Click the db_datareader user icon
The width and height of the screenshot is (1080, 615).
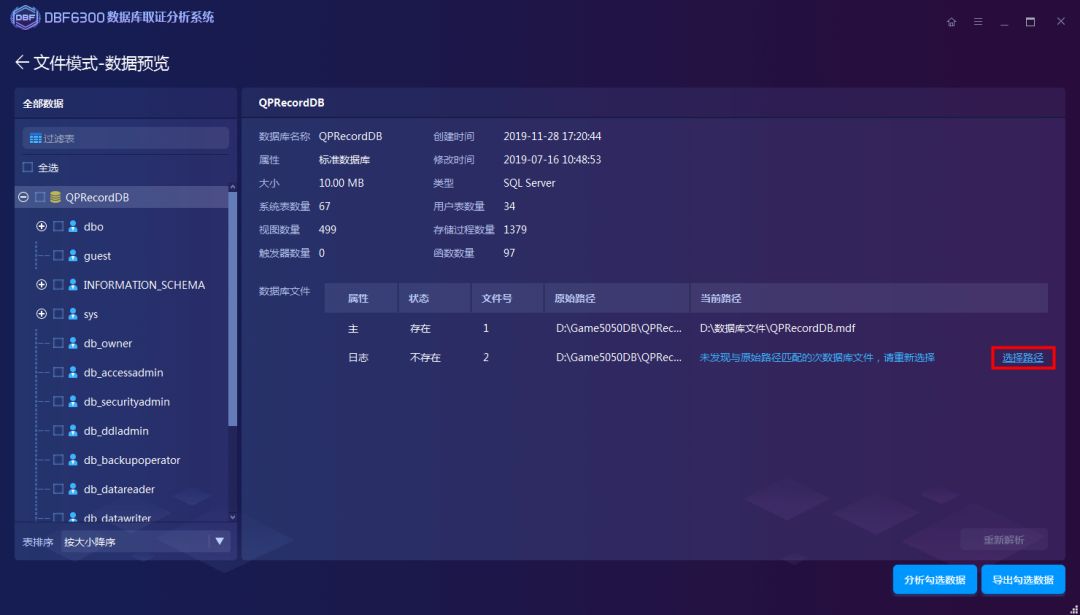73,489
